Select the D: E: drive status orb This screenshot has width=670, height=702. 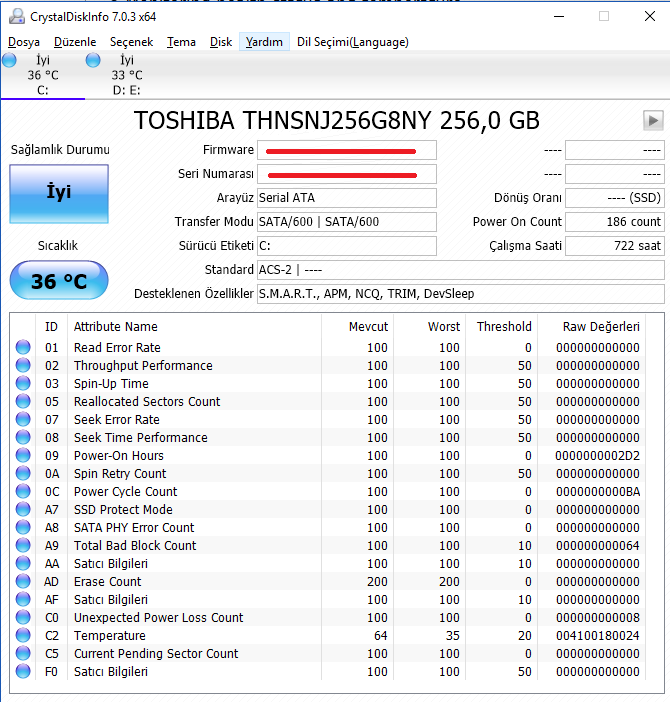point(93,60)
